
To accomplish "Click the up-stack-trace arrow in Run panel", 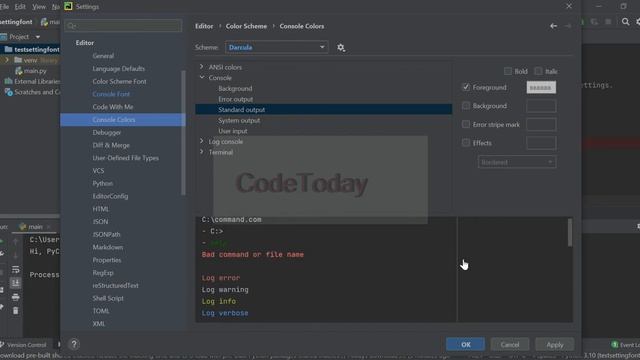I will [x=16, y=242].
